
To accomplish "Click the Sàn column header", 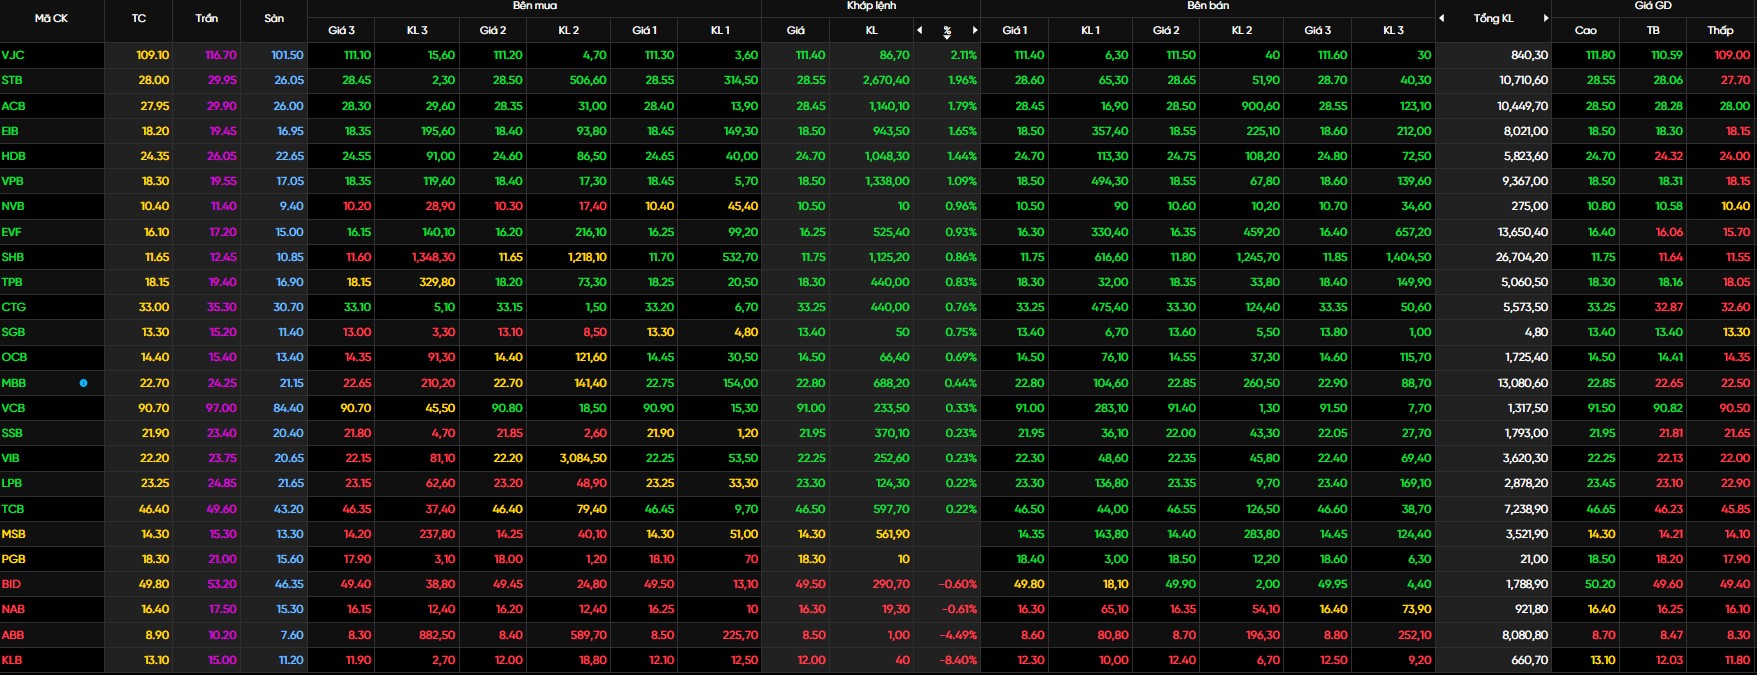I will 274,18.
